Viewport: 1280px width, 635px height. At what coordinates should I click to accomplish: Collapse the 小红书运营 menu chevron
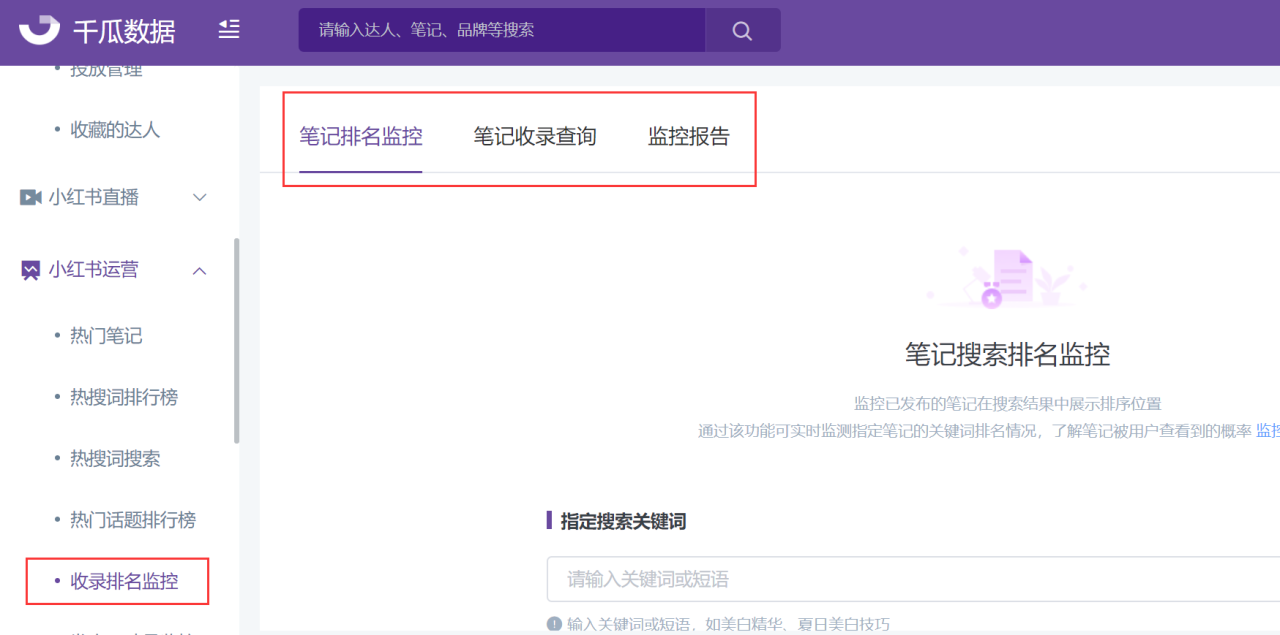pyautogui.click(x=200, y=270)
